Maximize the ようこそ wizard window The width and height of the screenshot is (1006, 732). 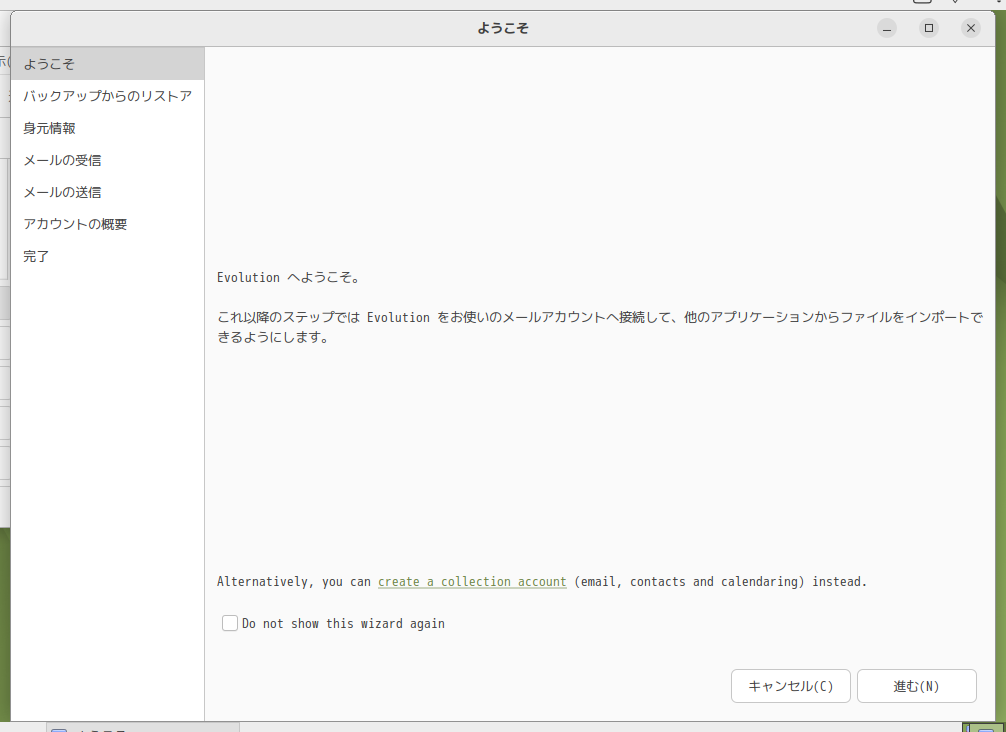coord(928,28)
